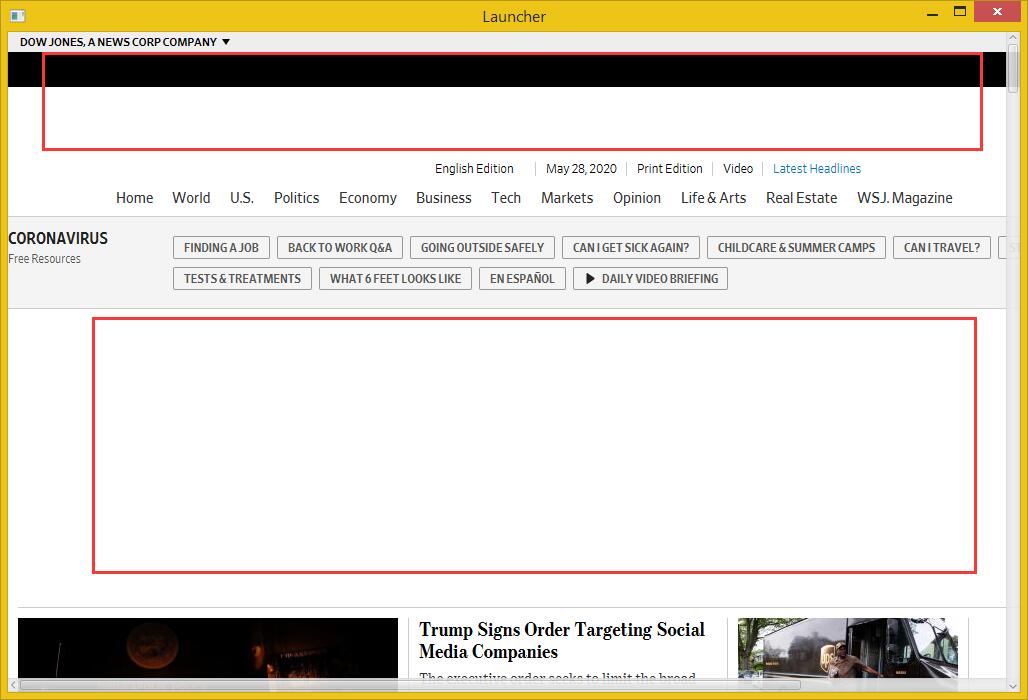
Task: Expand the Dow Jones company dropdown arrow
Action: pos(226,42)
